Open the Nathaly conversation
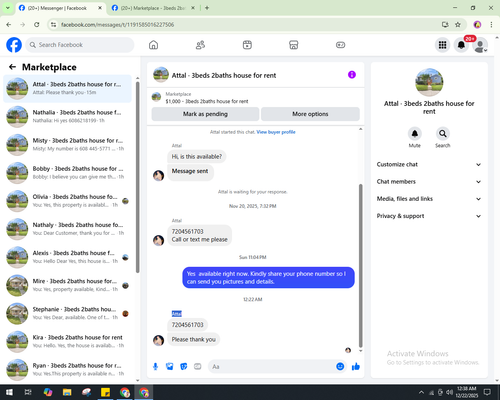Screen dimensions: 500x400 (x=67, y=229)
